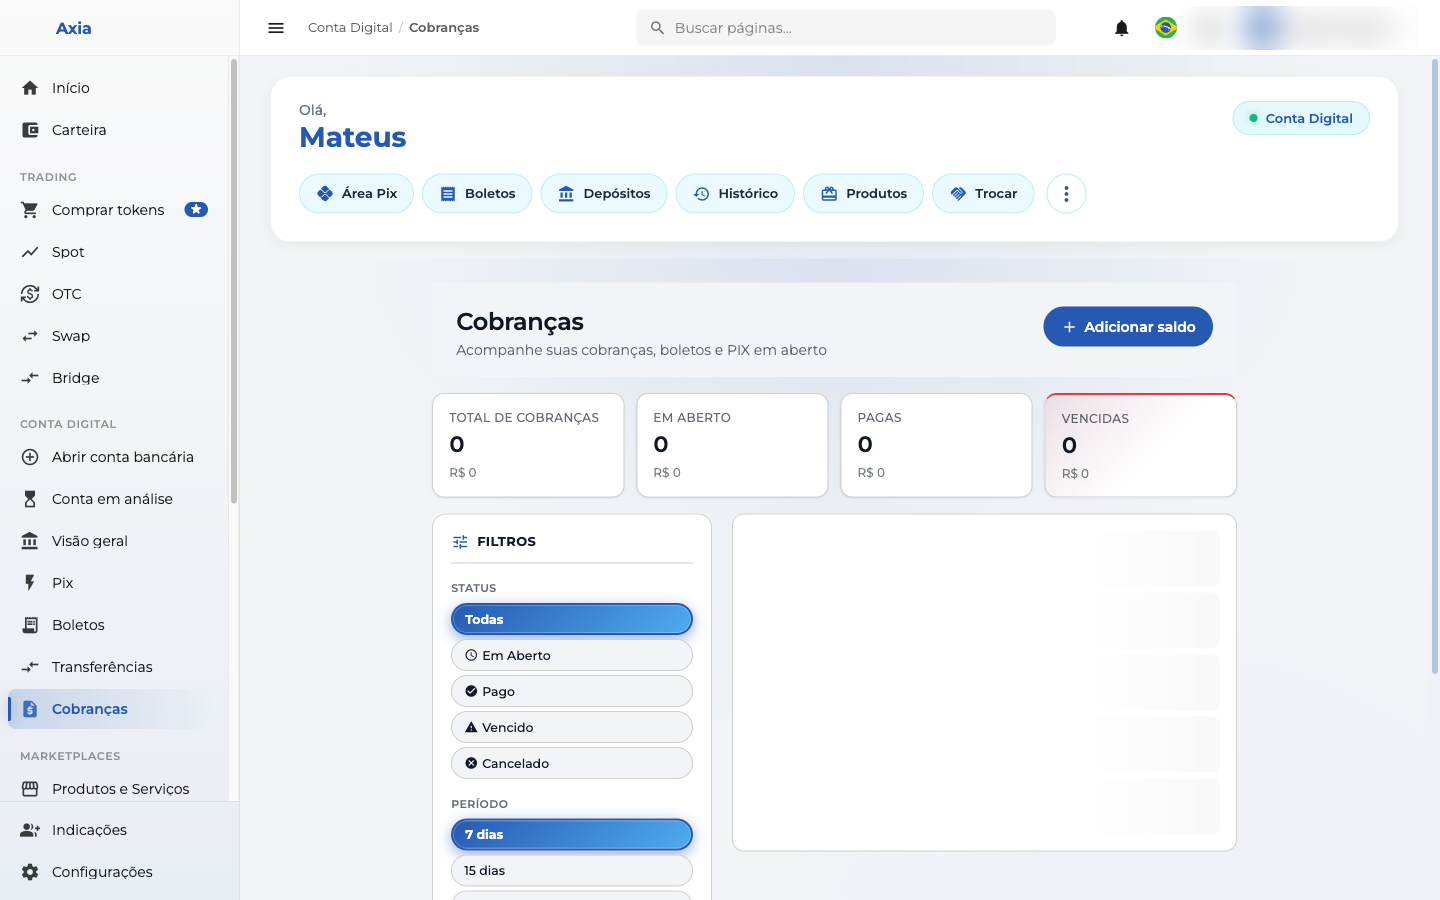Click the OTC currency exchange icon
The height and width of the screenshot is (900, 1440).
tap(30, 294)
